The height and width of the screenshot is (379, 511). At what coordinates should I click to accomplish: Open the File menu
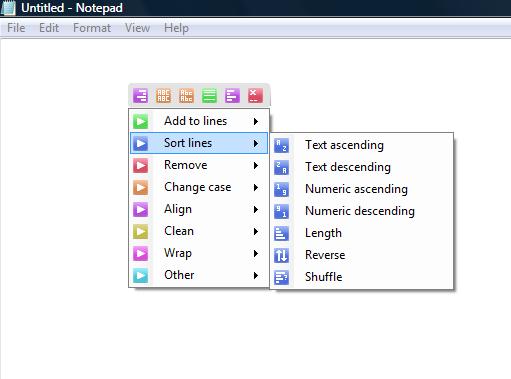pos(16,28)
